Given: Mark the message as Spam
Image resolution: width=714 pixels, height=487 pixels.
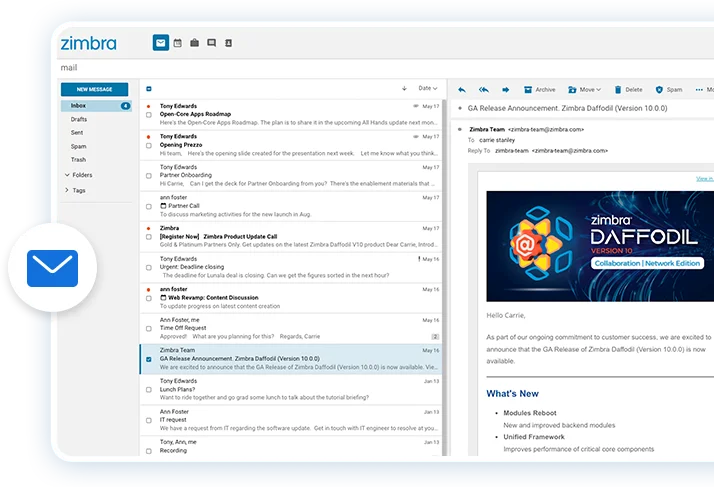Looking at the screenshot, I should tap(668, 90).
